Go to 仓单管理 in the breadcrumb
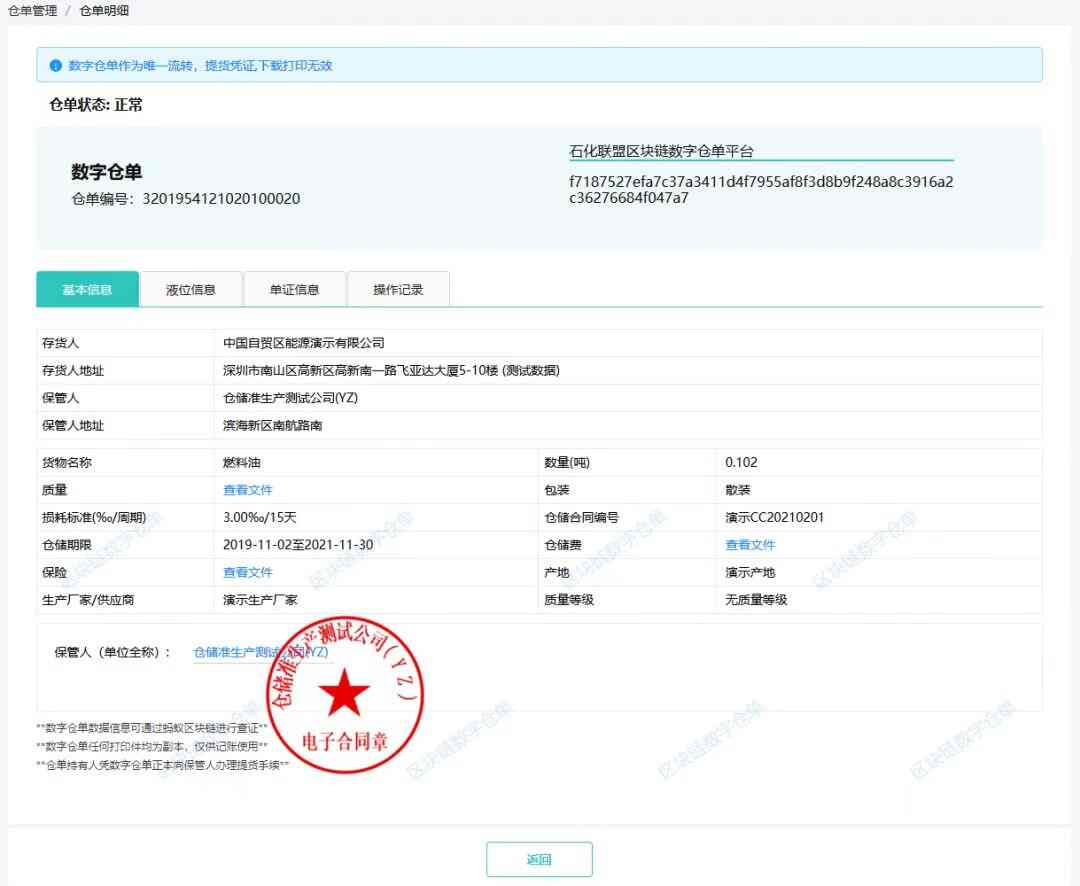1080x886 pixels. point(32,11)
